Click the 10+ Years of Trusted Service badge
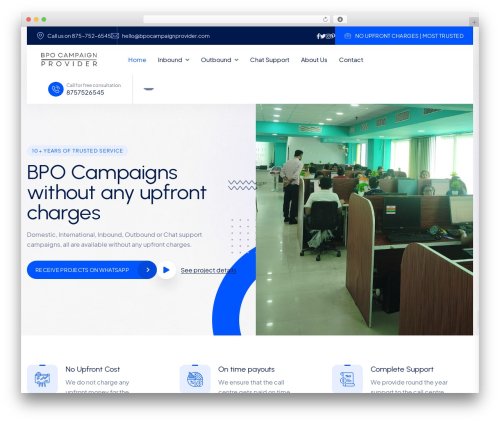 click(77, 151)
